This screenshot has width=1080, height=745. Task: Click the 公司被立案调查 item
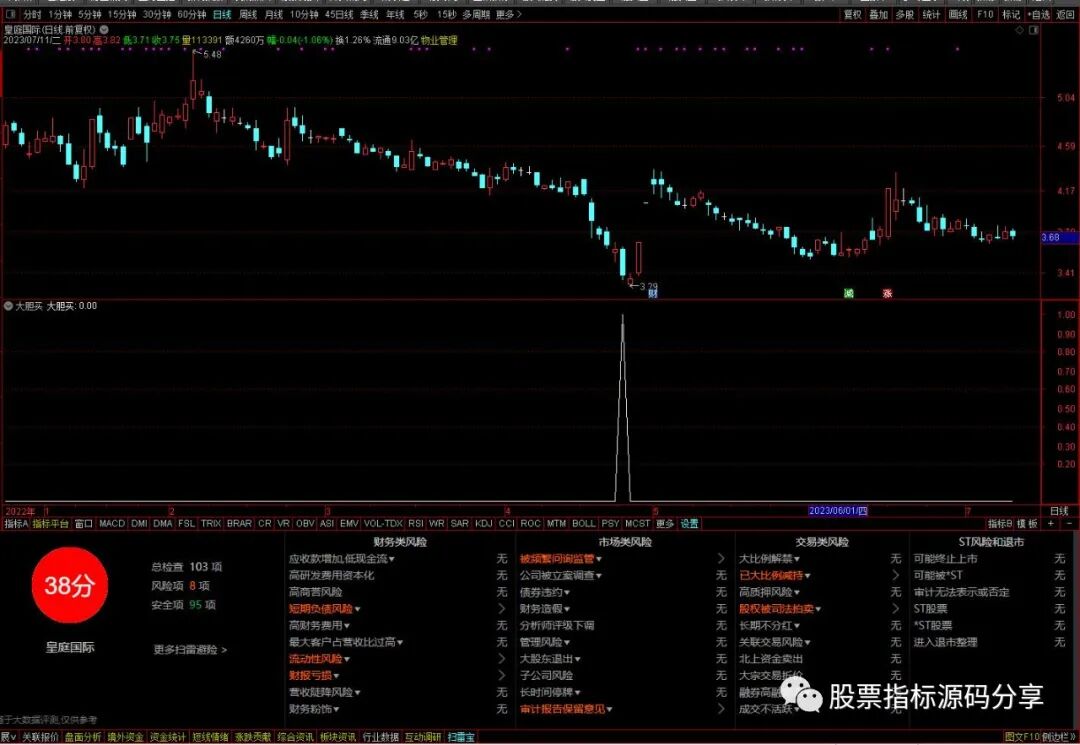tap(561, 575)
